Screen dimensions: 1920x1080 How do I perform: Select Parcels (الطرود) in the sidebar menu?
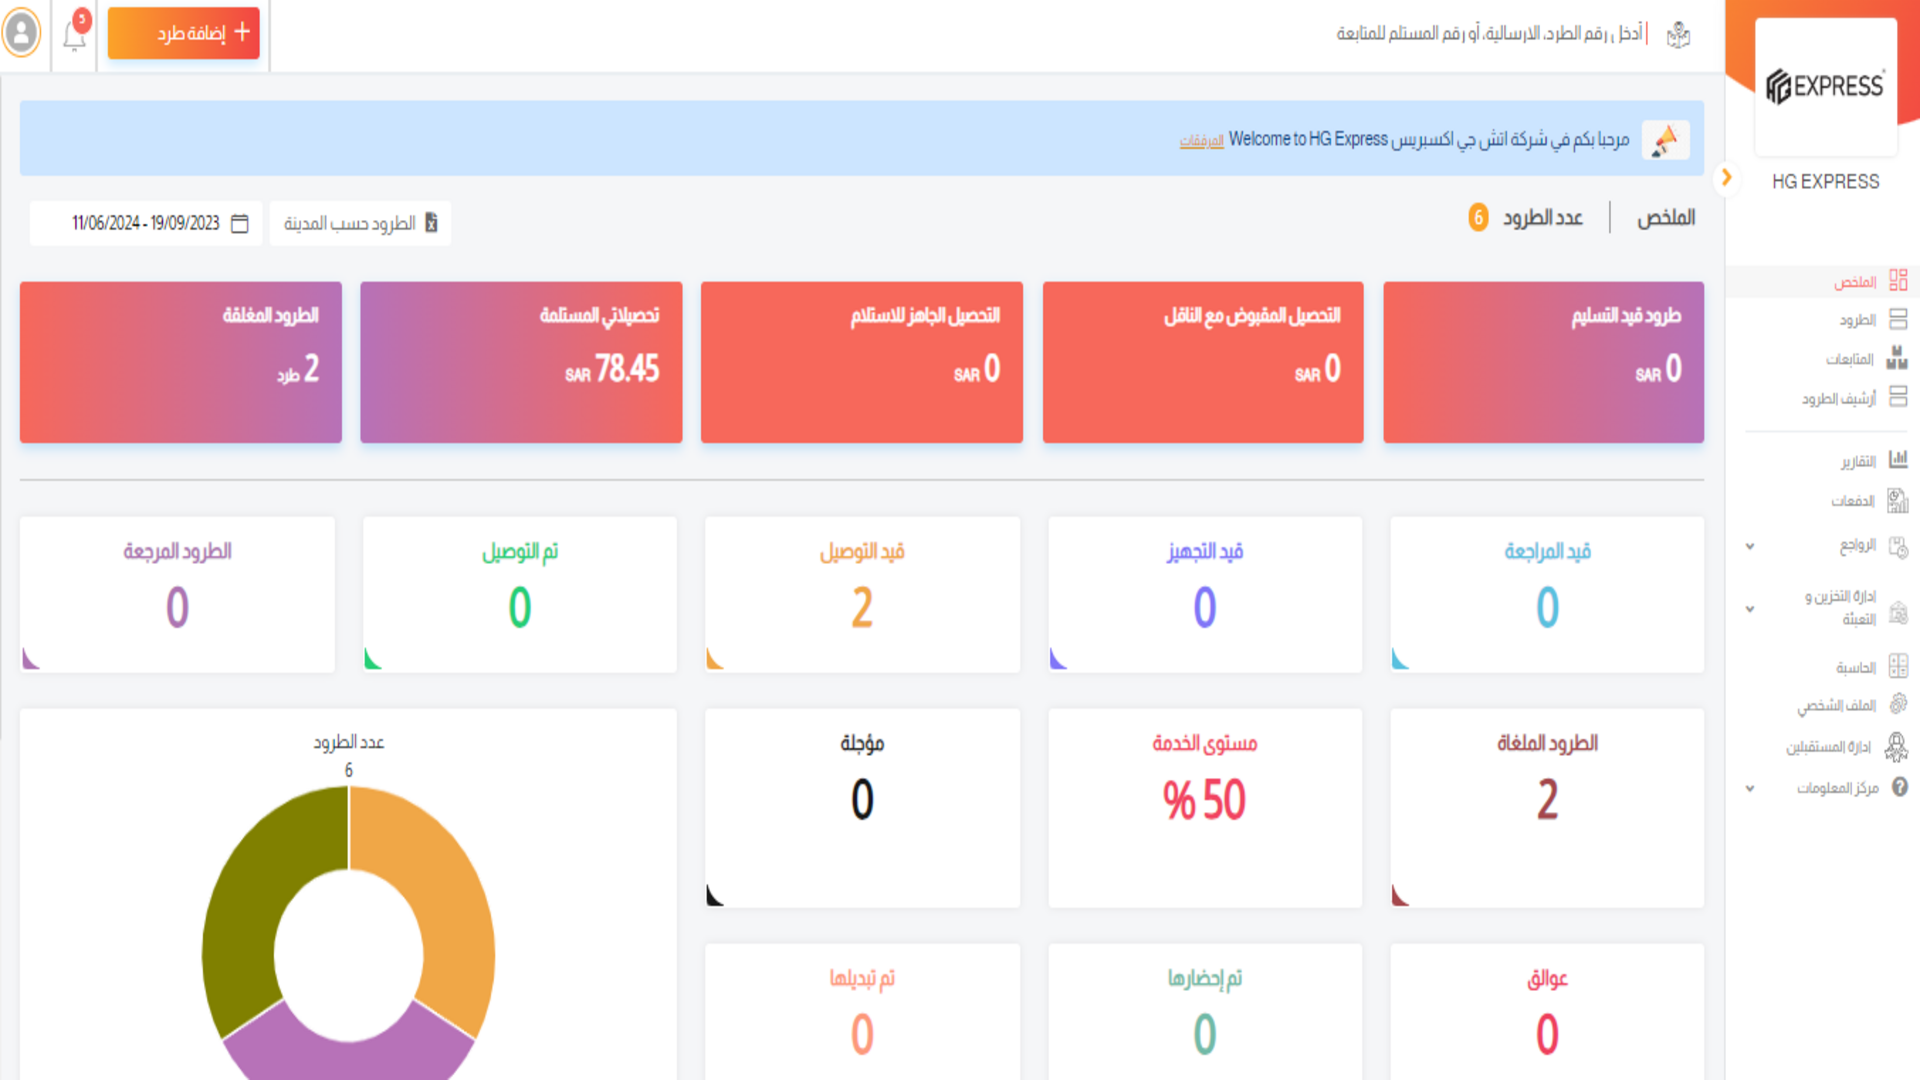click(1857, 320)
